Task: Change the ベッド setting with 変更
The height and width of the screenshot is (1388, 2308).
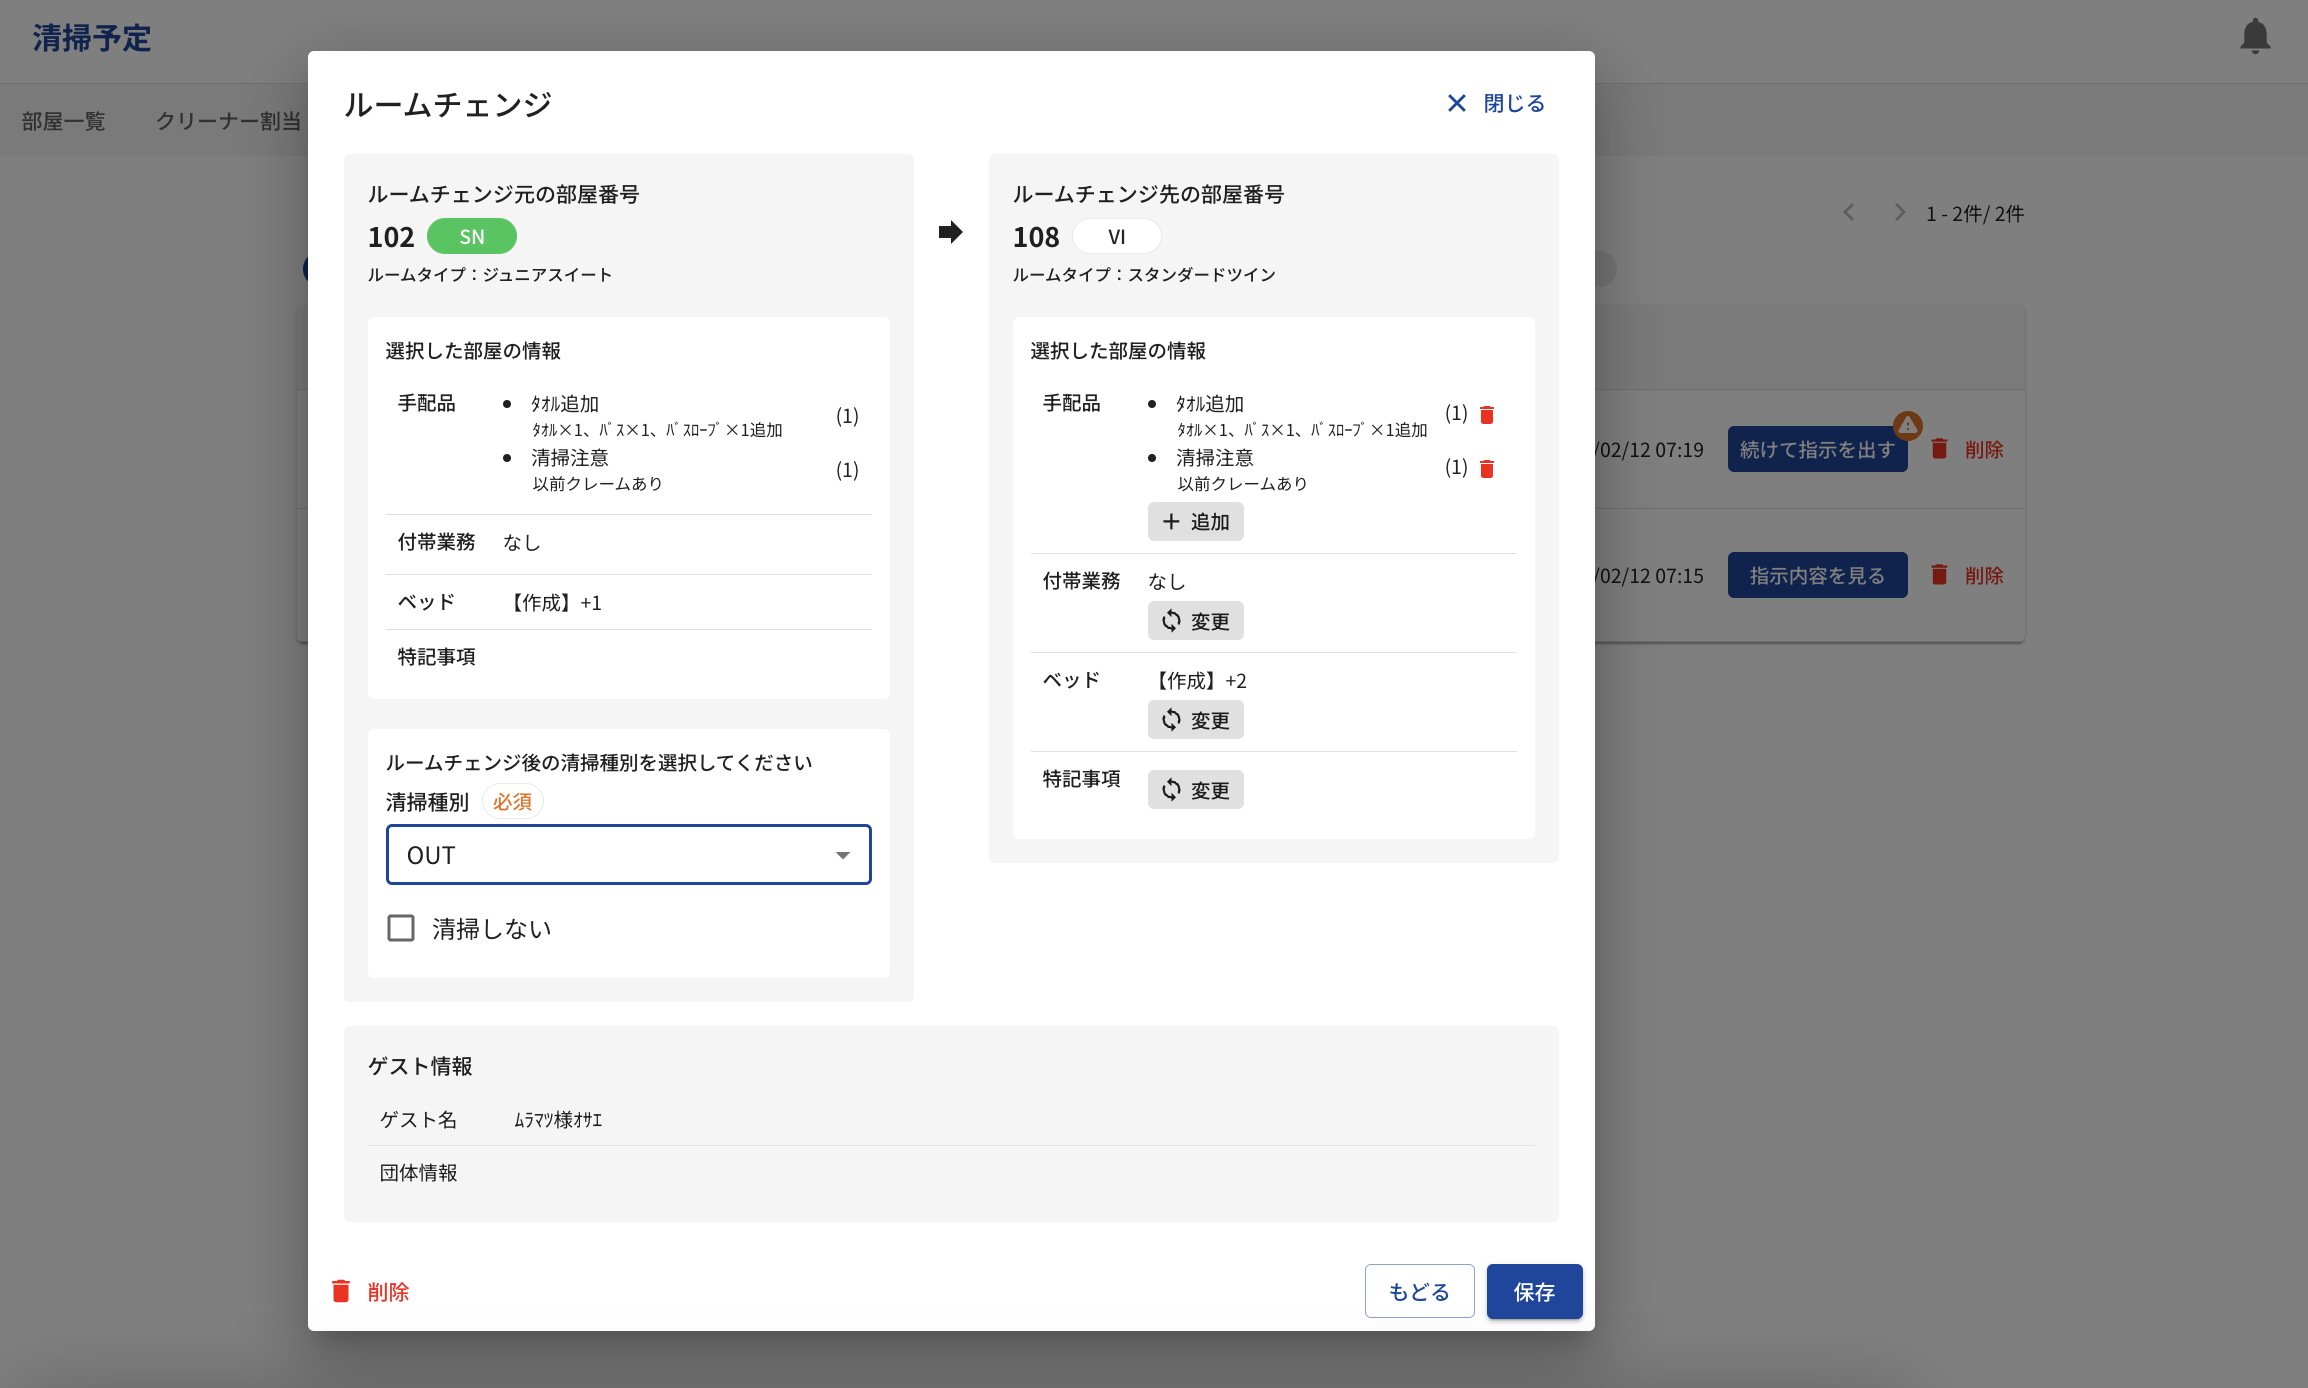Action: 1196,720
